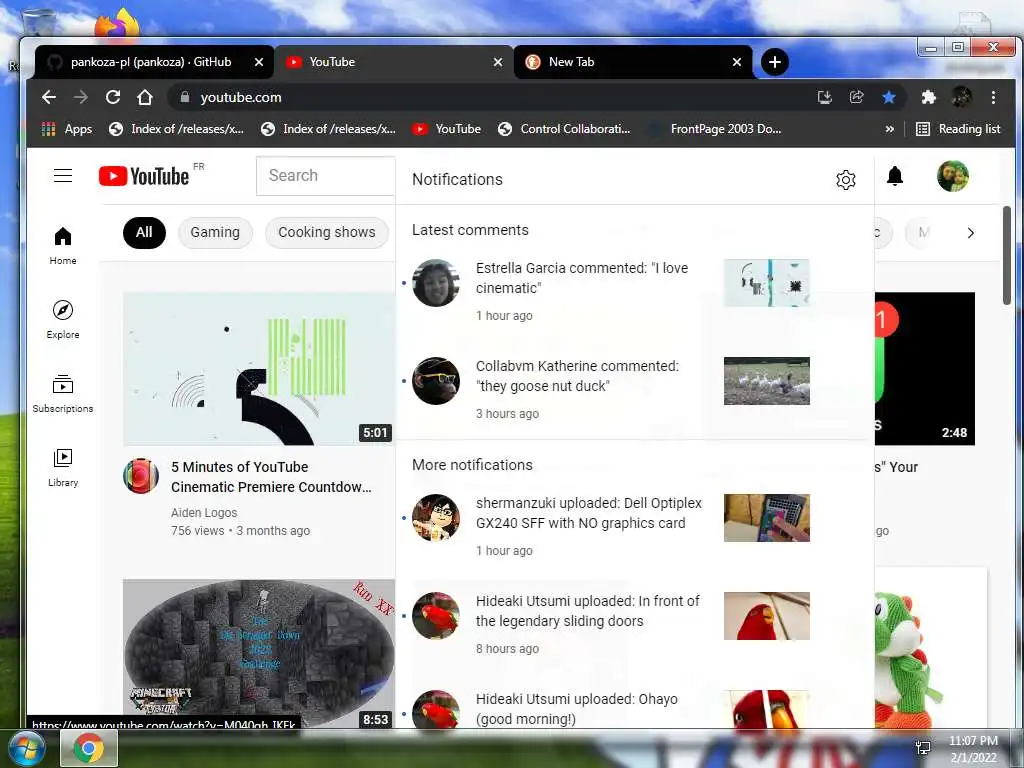Open the 2:48 video thumbnail

tap(925, 368)
